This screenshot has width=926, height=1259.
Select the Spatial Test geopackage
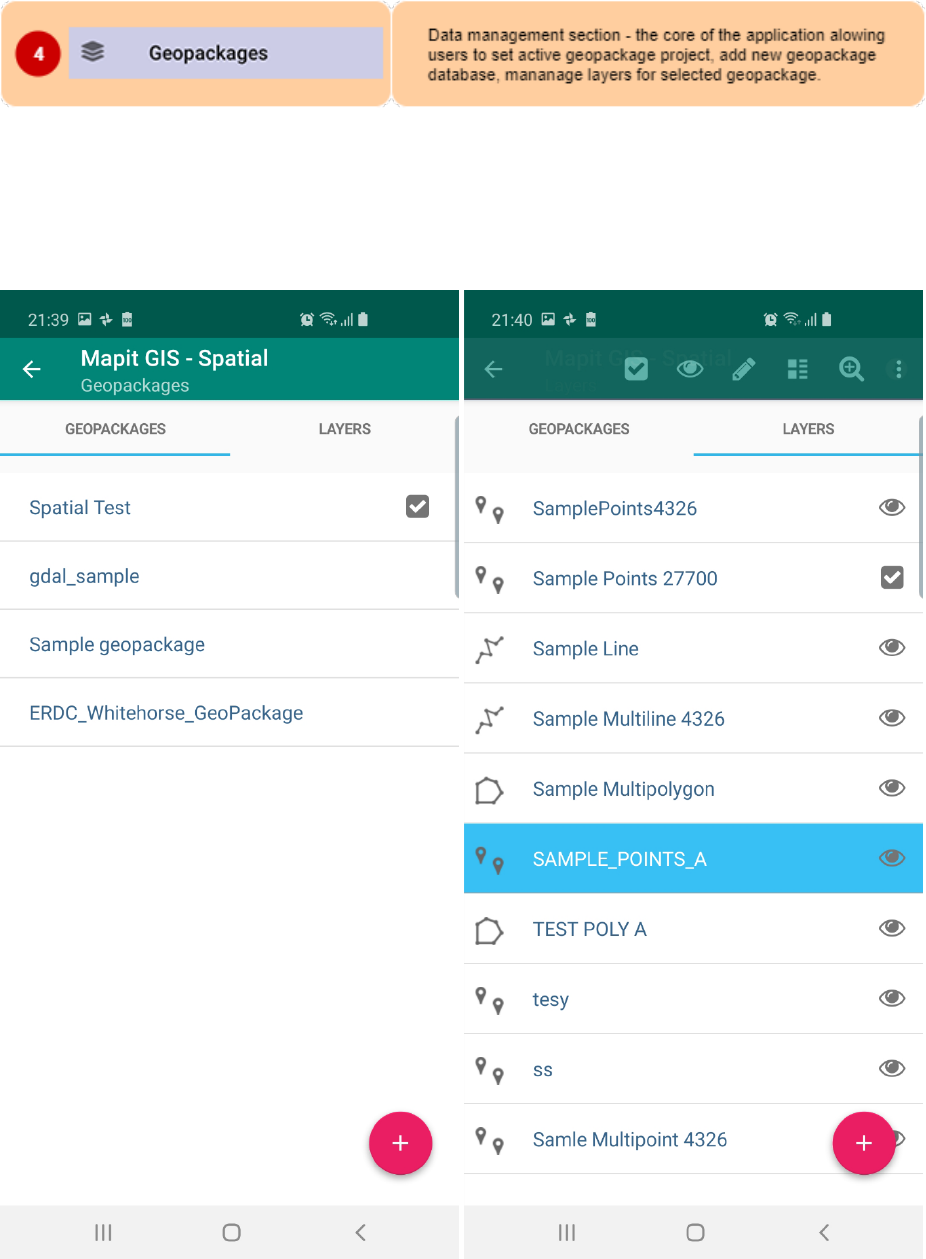(x=80, y=508)
